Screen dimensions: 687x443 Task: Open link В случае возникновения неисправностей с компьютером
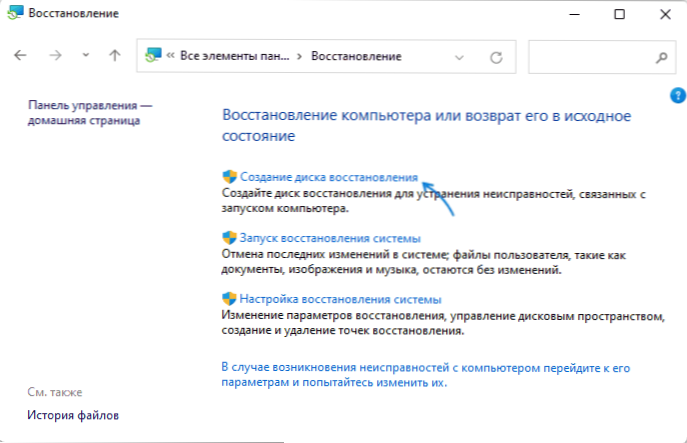425,375
